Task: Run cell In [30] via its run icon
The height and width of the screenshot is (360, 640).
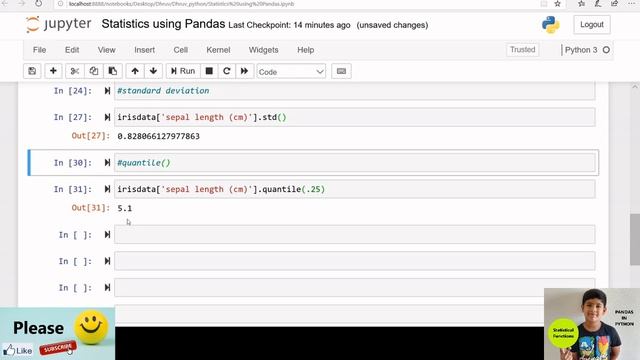Action: point(107,162)
